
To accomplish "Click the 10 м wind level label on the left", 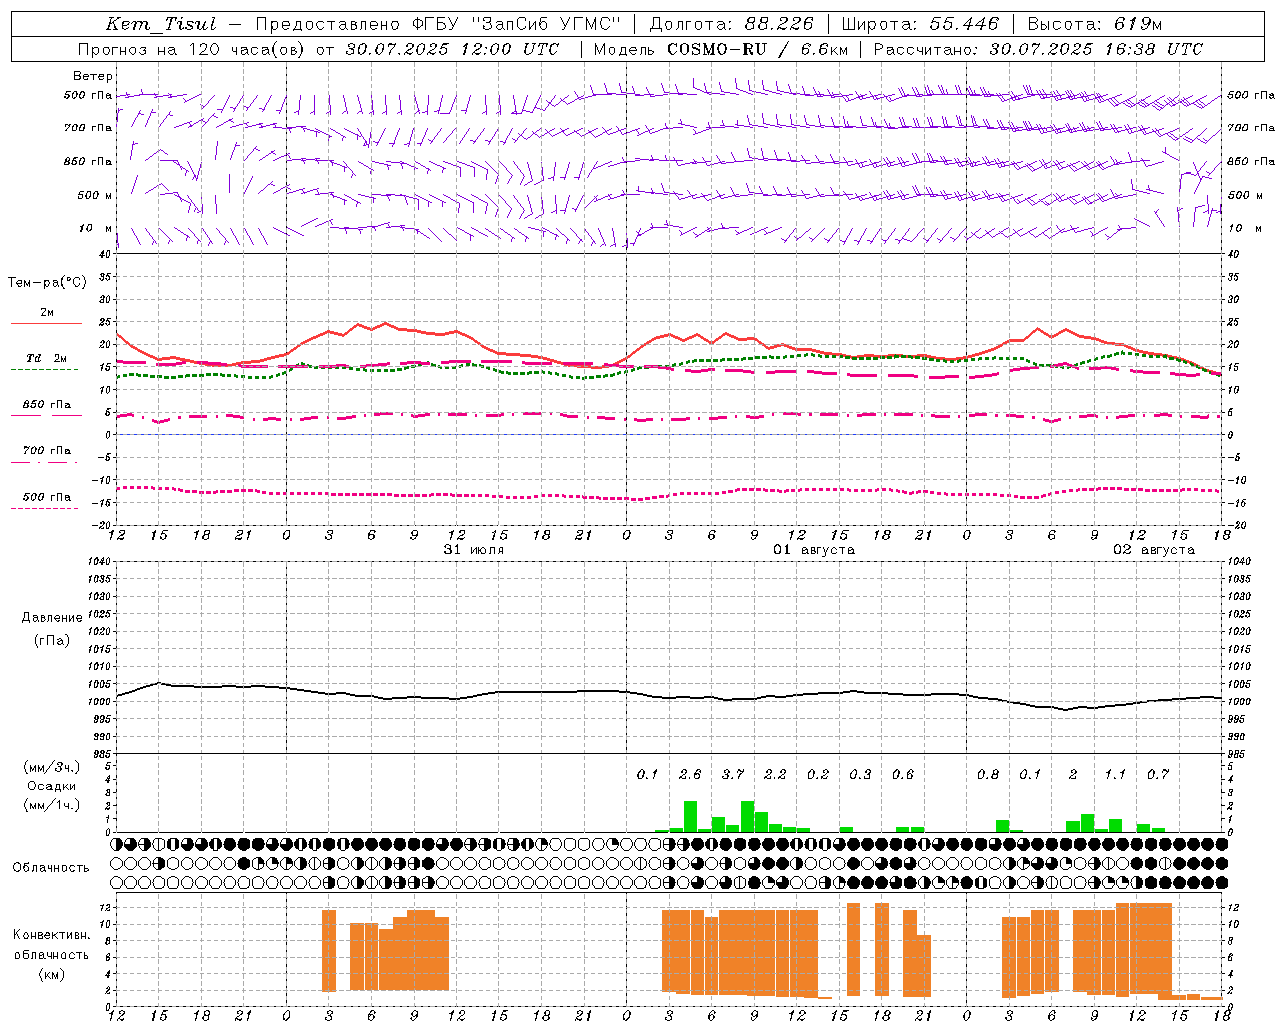I will [95, 228].
